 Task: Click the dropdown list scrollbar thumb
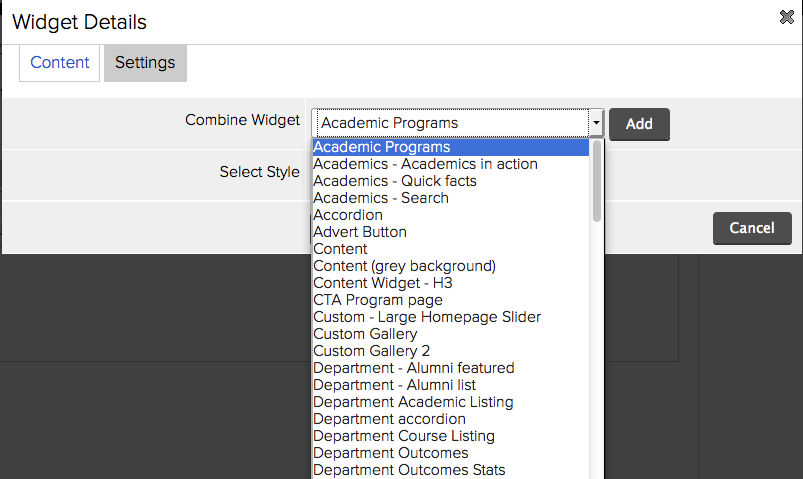pyautogui.click(x=597, y=181)
